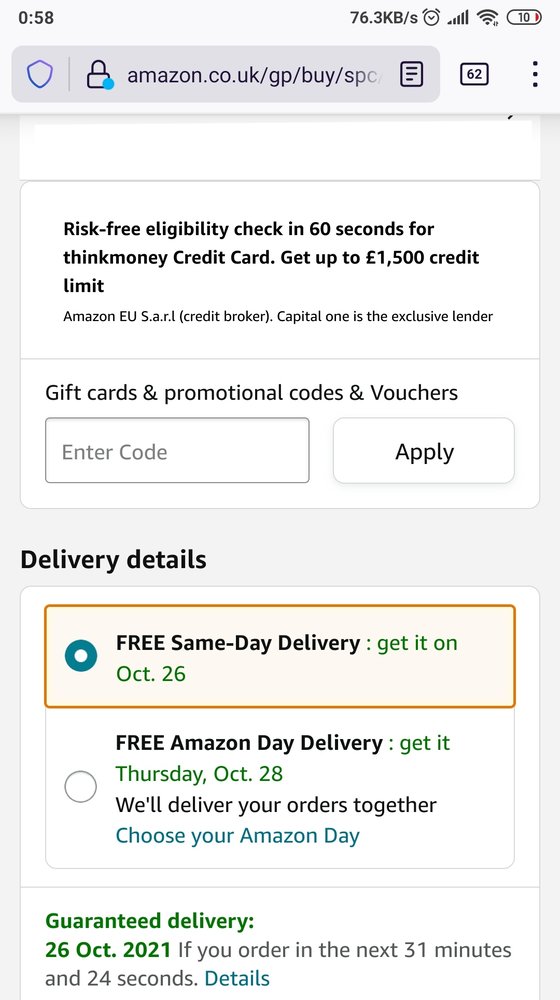
Task: Select FREE Same-Day Delivery radio option
Action: coord(80,656)
